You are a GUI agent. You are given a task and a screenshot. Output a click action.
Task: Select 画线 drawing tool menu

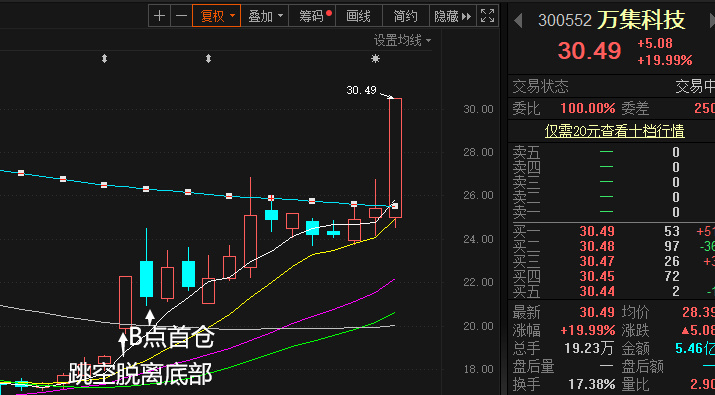pos(358,16)
